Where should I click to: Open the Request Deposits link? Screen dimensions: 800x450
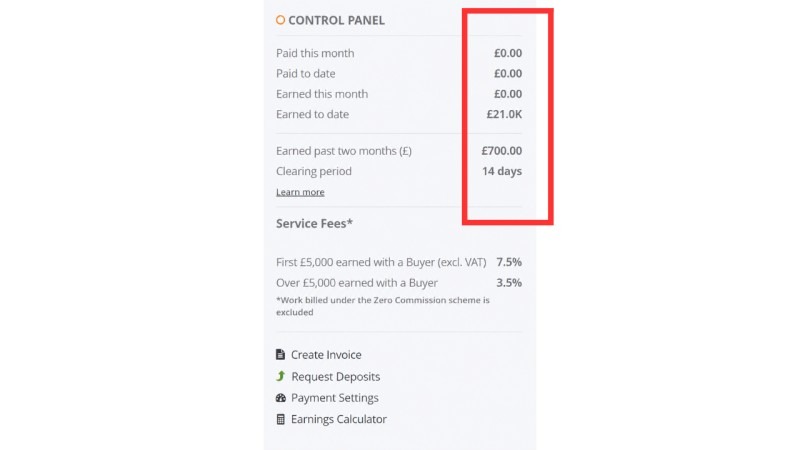pos(336,377)
